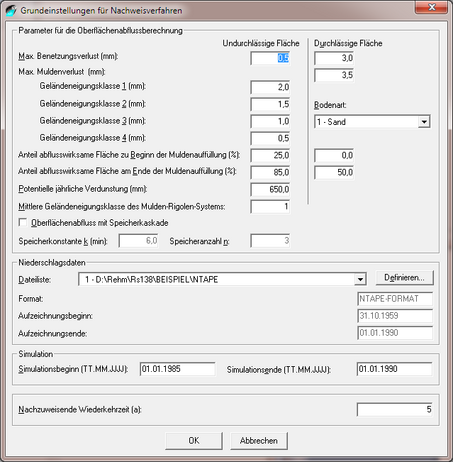The image size is (453, 462).
Task: Focus the Simulationsbeginn date field
Action: [x=177, y=369]
